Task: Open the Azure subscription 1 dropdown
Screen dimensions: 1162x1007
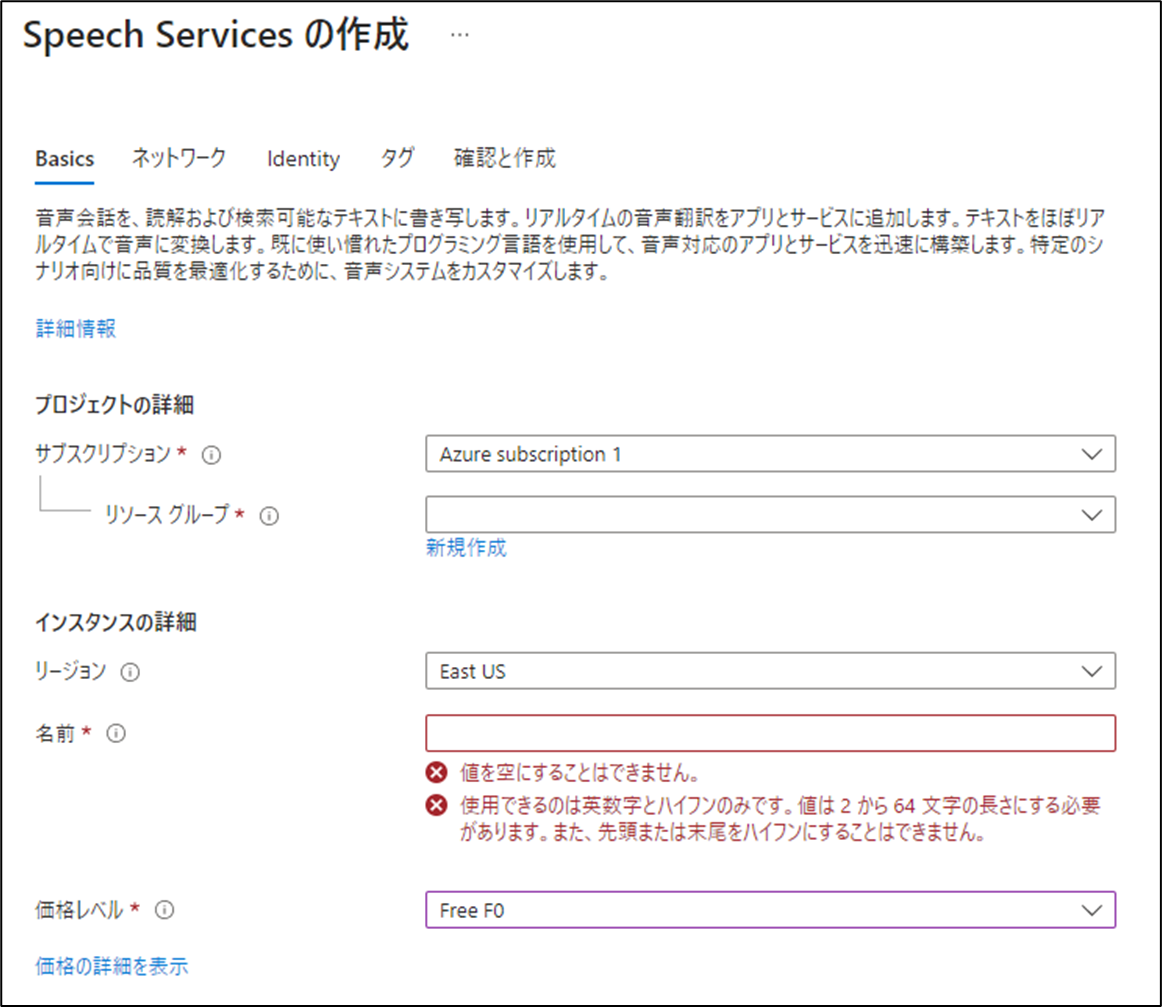Action: [770, 453]
